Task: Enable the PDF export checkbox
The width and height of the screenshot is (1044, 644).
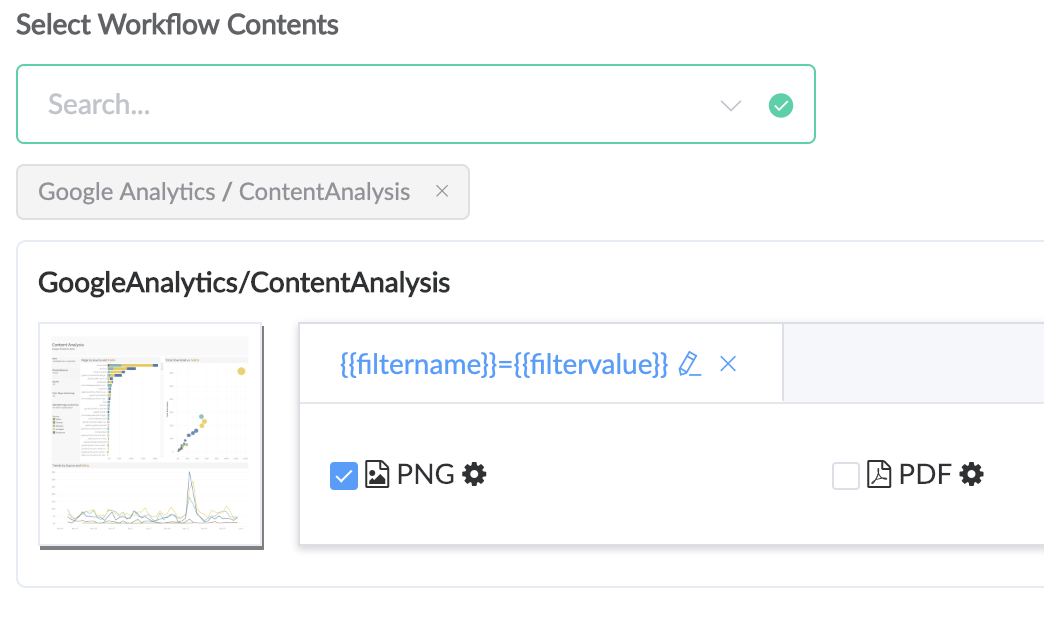Action: [846, 476]
